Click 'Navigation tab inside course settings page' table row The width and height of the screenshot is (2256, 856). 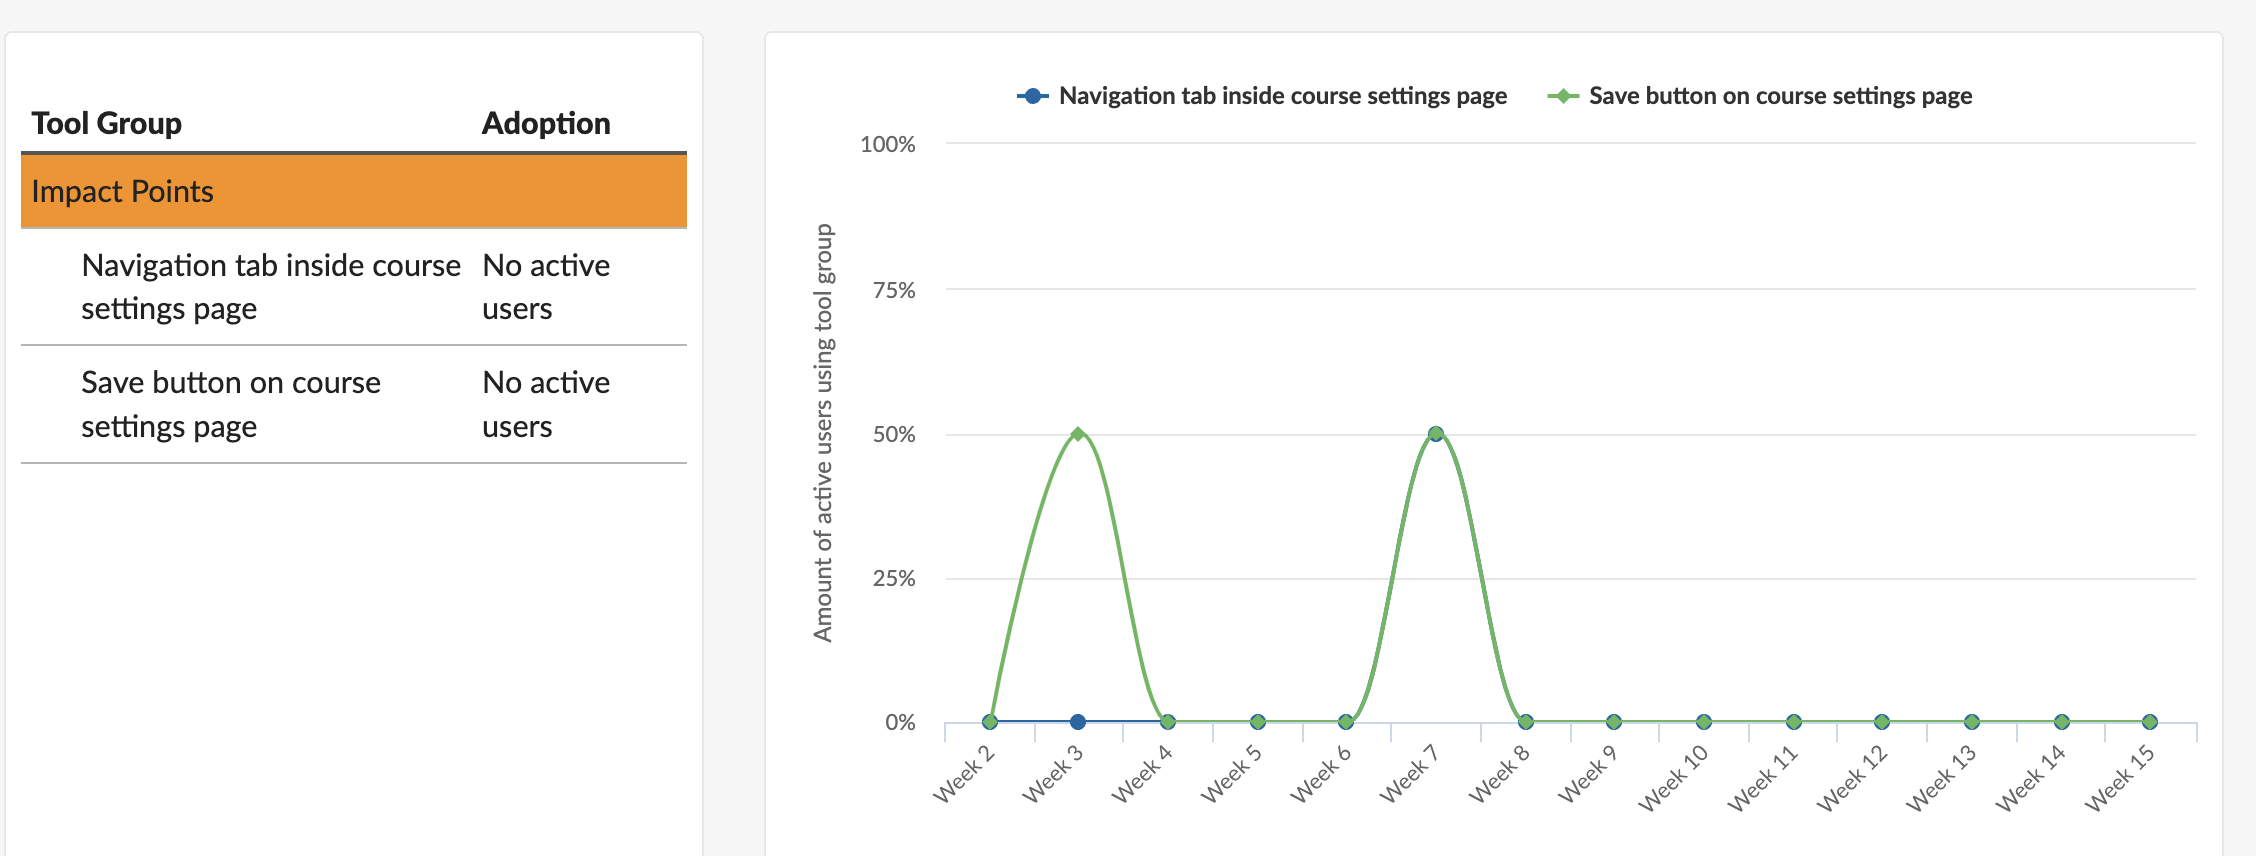pyautogui.click(x=354, y=287)
